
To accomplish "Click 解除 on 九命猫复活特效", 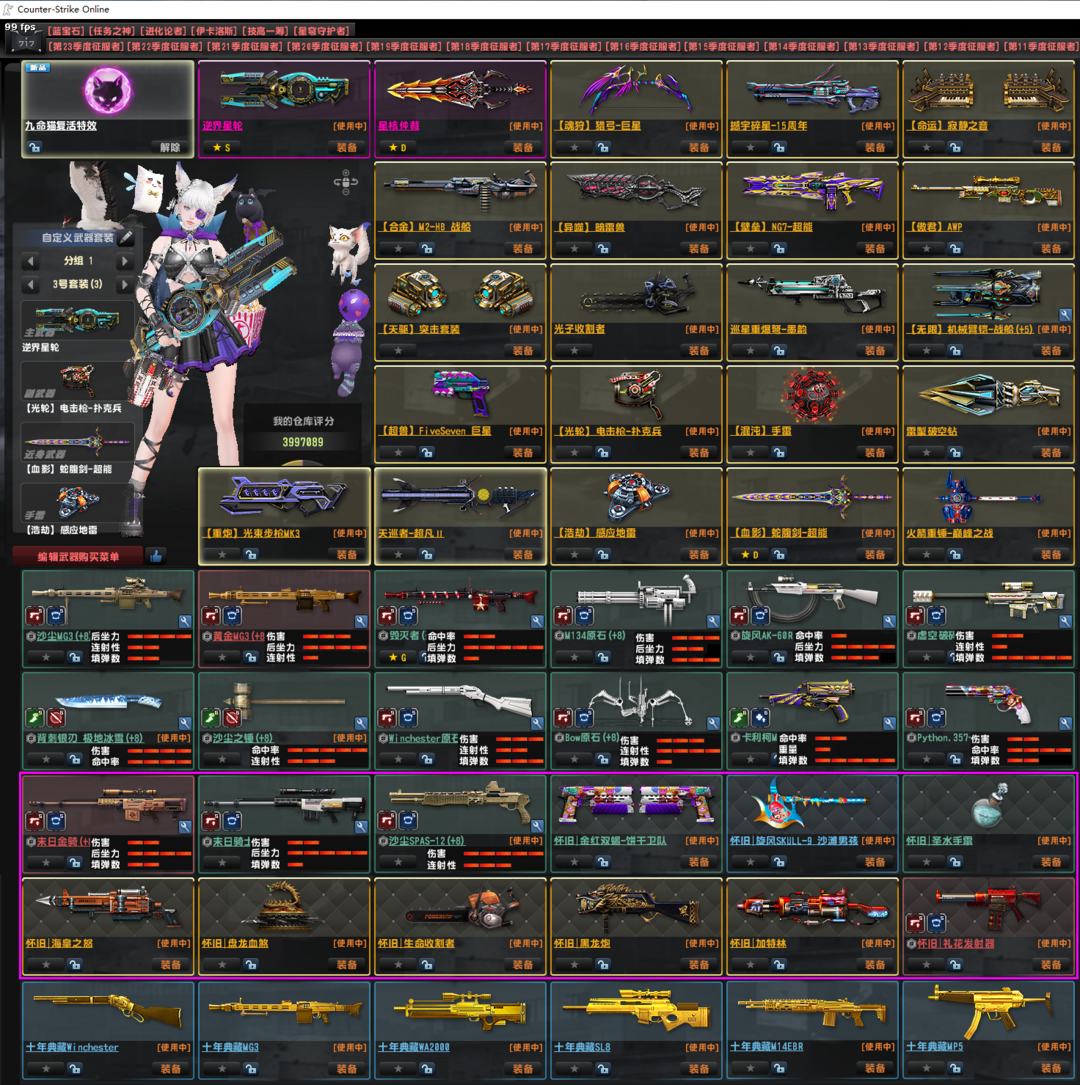I will (x=170, y=147).
